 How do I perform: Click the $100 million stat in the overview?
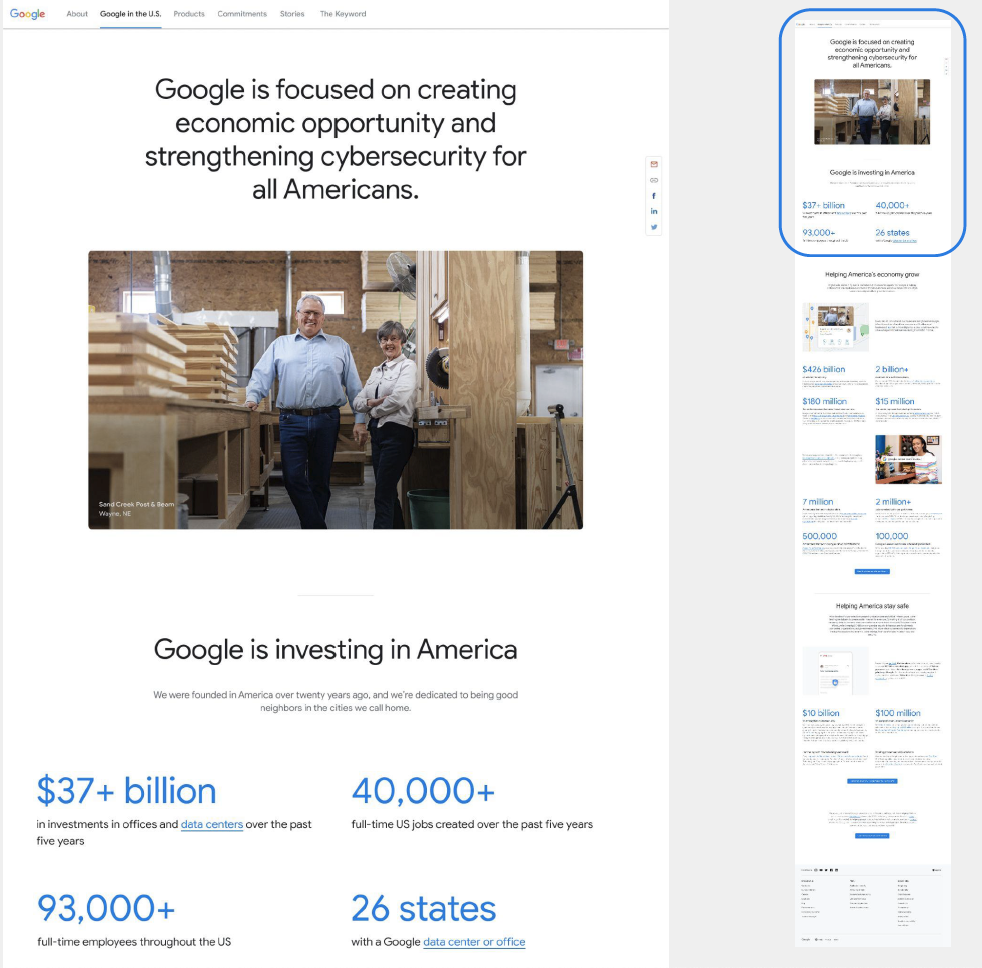click(898, 713)
